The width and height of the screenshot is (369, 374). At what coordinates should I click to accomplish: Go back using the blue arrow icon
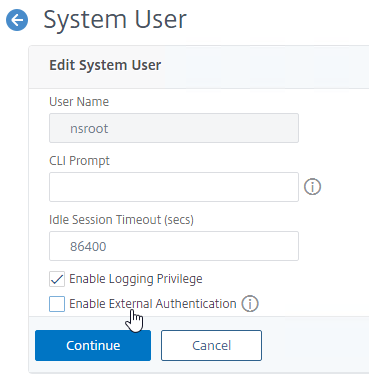click(17, 20)
